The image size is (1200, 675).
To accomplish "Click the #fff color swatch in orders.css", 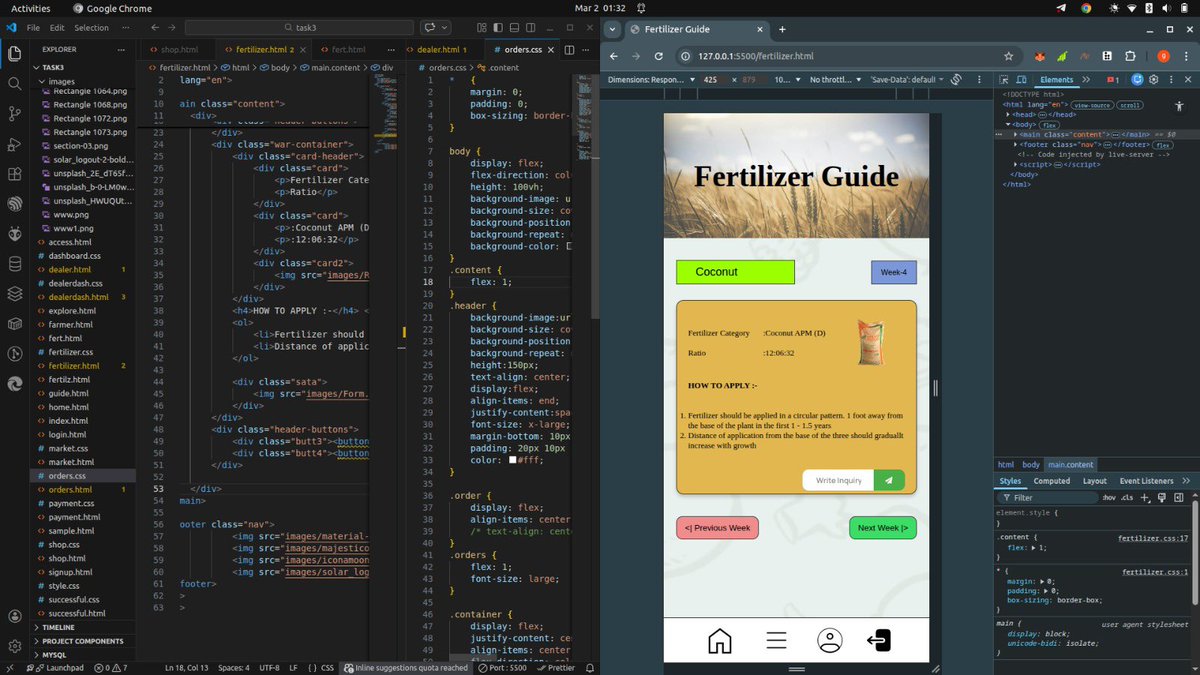I will point(513,460).
